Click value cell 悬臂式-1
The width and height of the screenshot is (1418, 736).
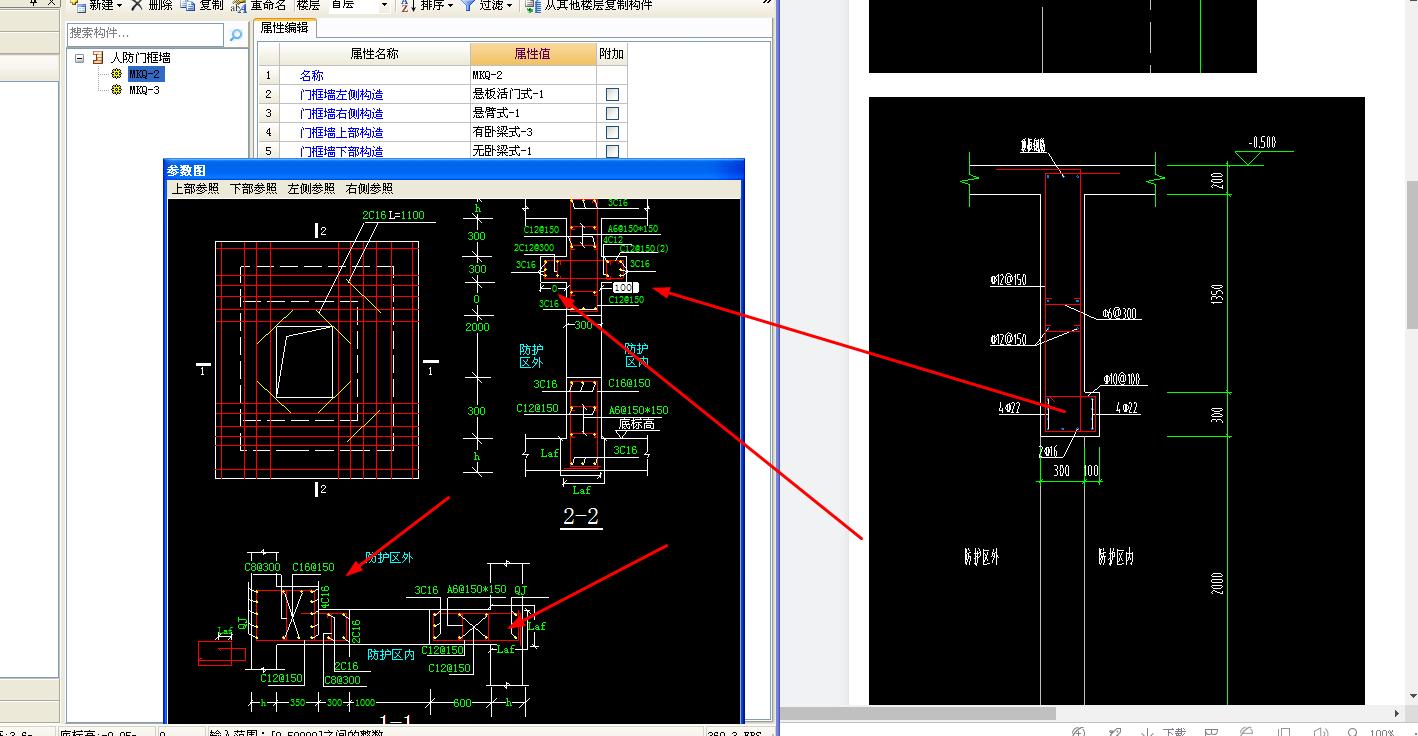pos(533,113)
